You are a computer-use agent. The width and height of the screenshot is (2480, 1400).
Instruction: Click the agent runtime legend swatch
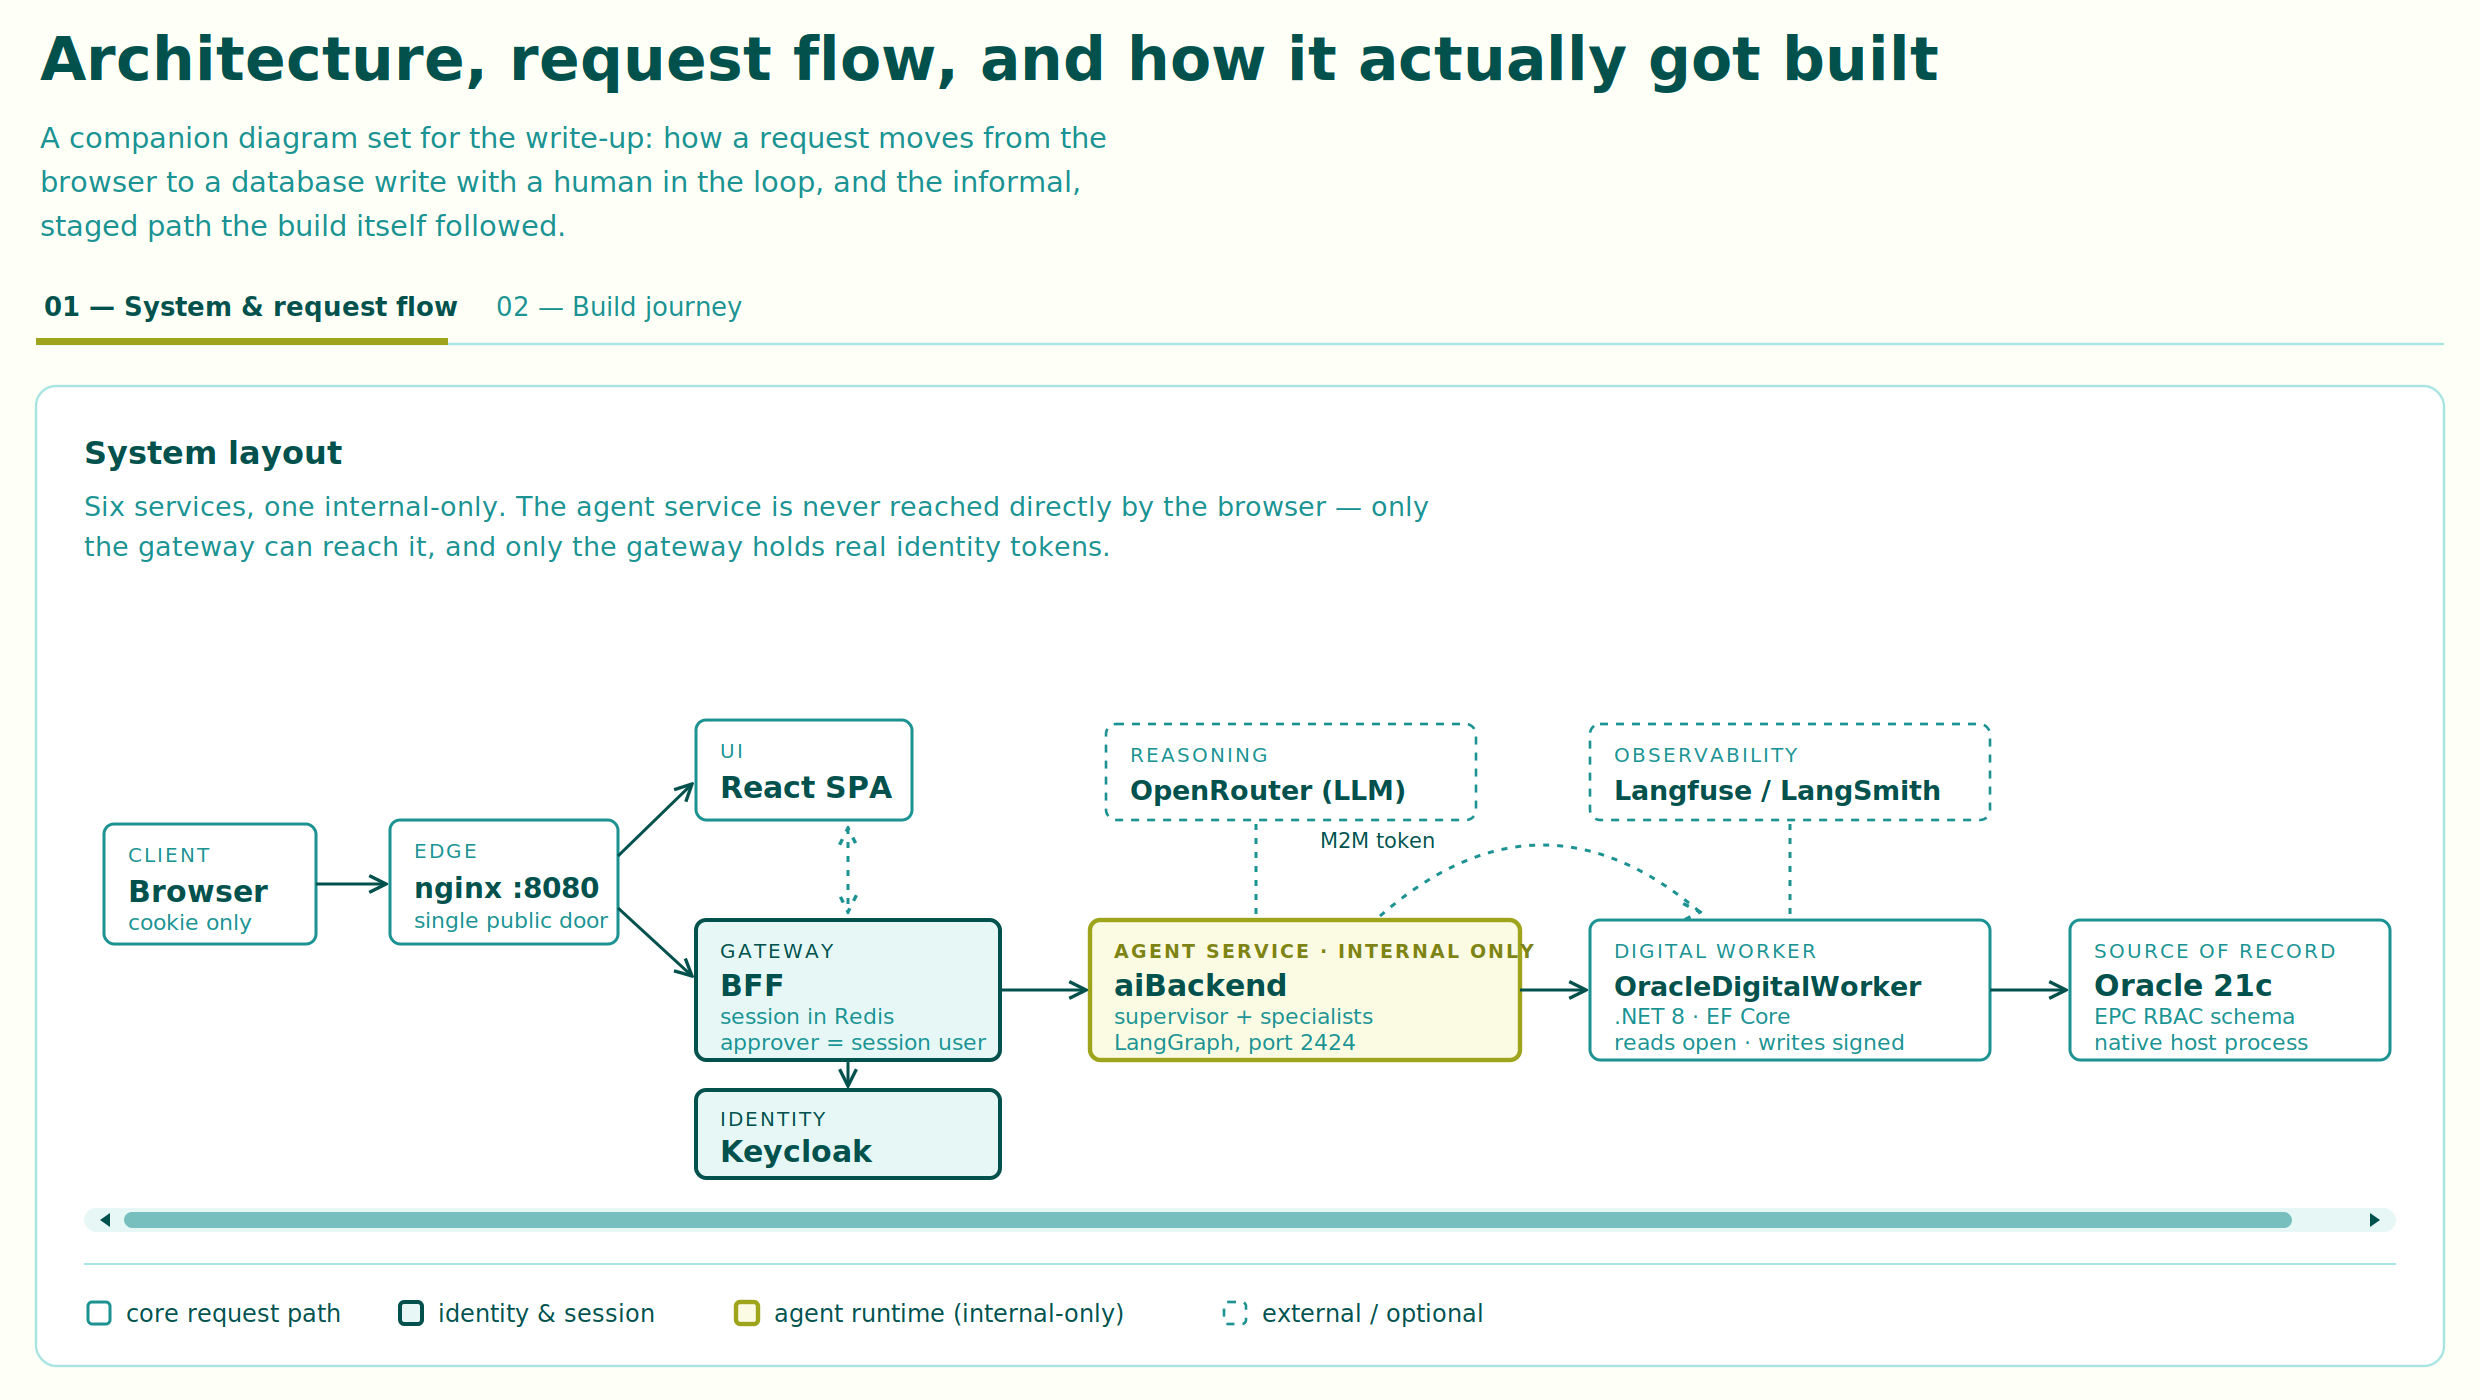click(747, 1313)
